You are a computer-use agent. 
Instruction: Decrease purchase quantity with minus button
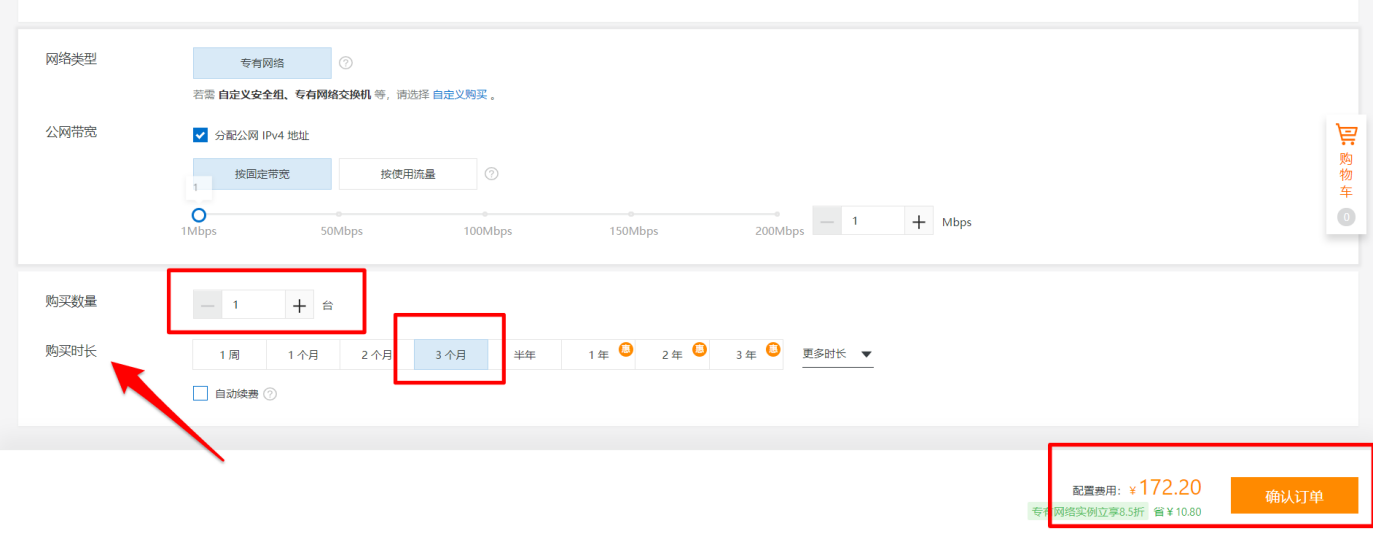pyautogui.click(x=207, y=305)
